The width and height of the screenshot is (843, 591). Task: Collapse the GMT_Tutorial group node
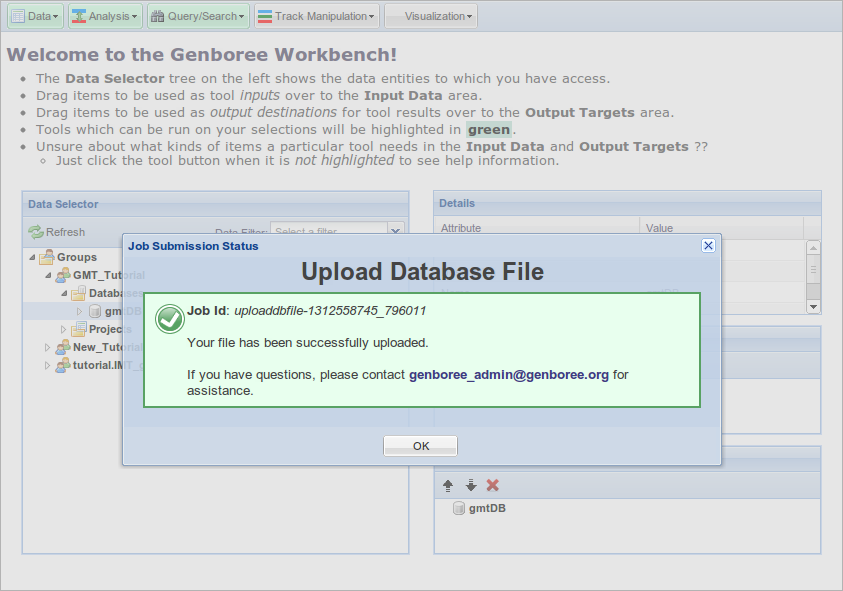point(48,275)
